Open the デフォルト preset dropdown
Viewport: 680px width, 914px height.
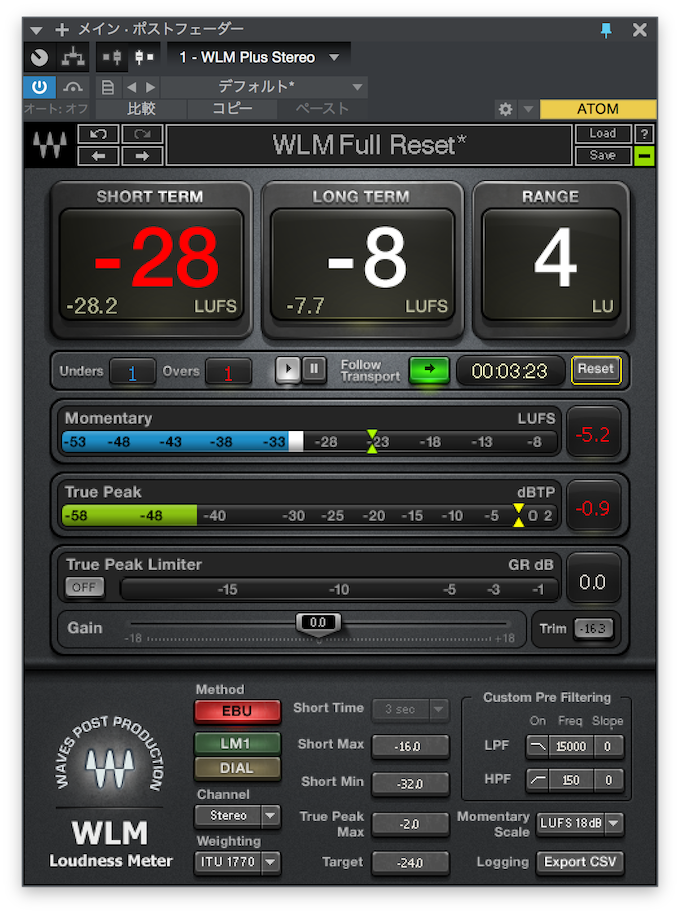tap(264, 87)
